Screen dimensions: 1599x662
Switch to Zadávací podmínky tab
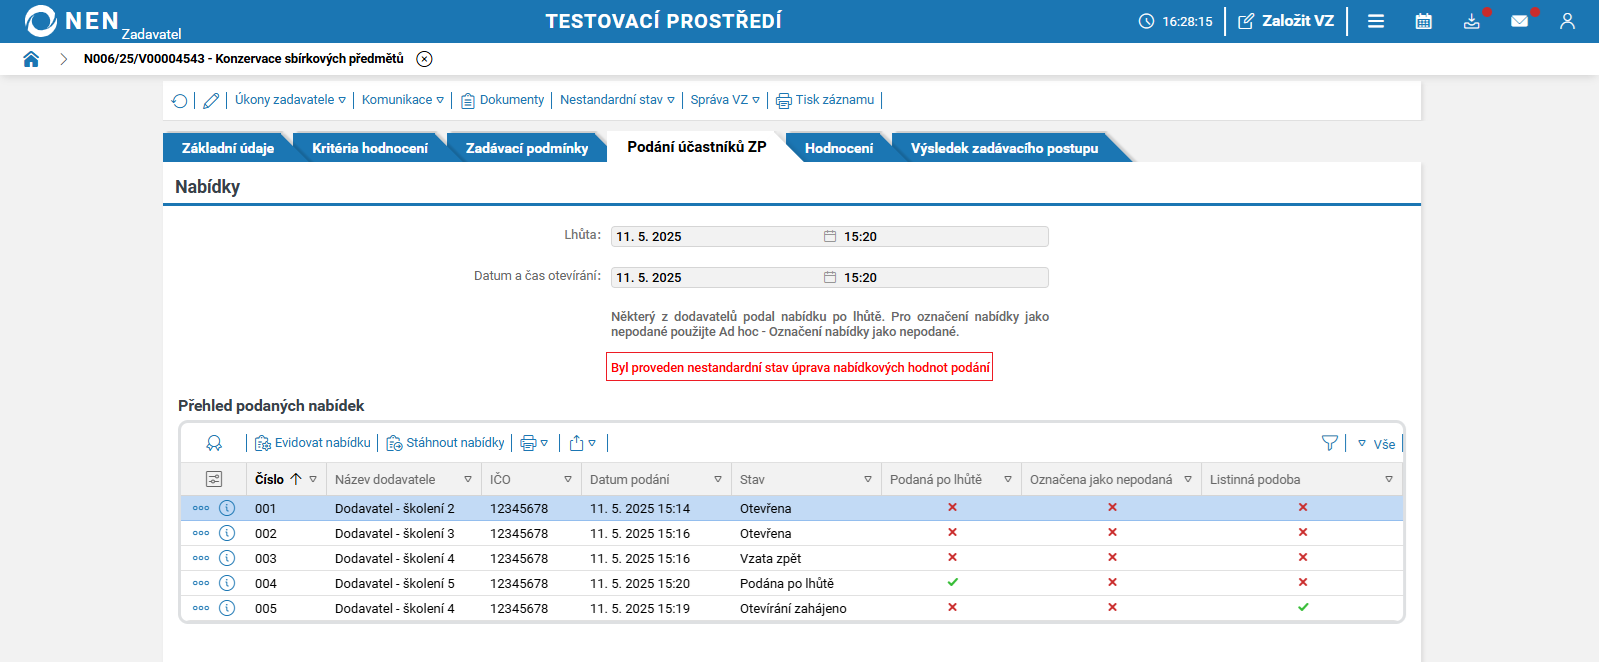[527, 148]
